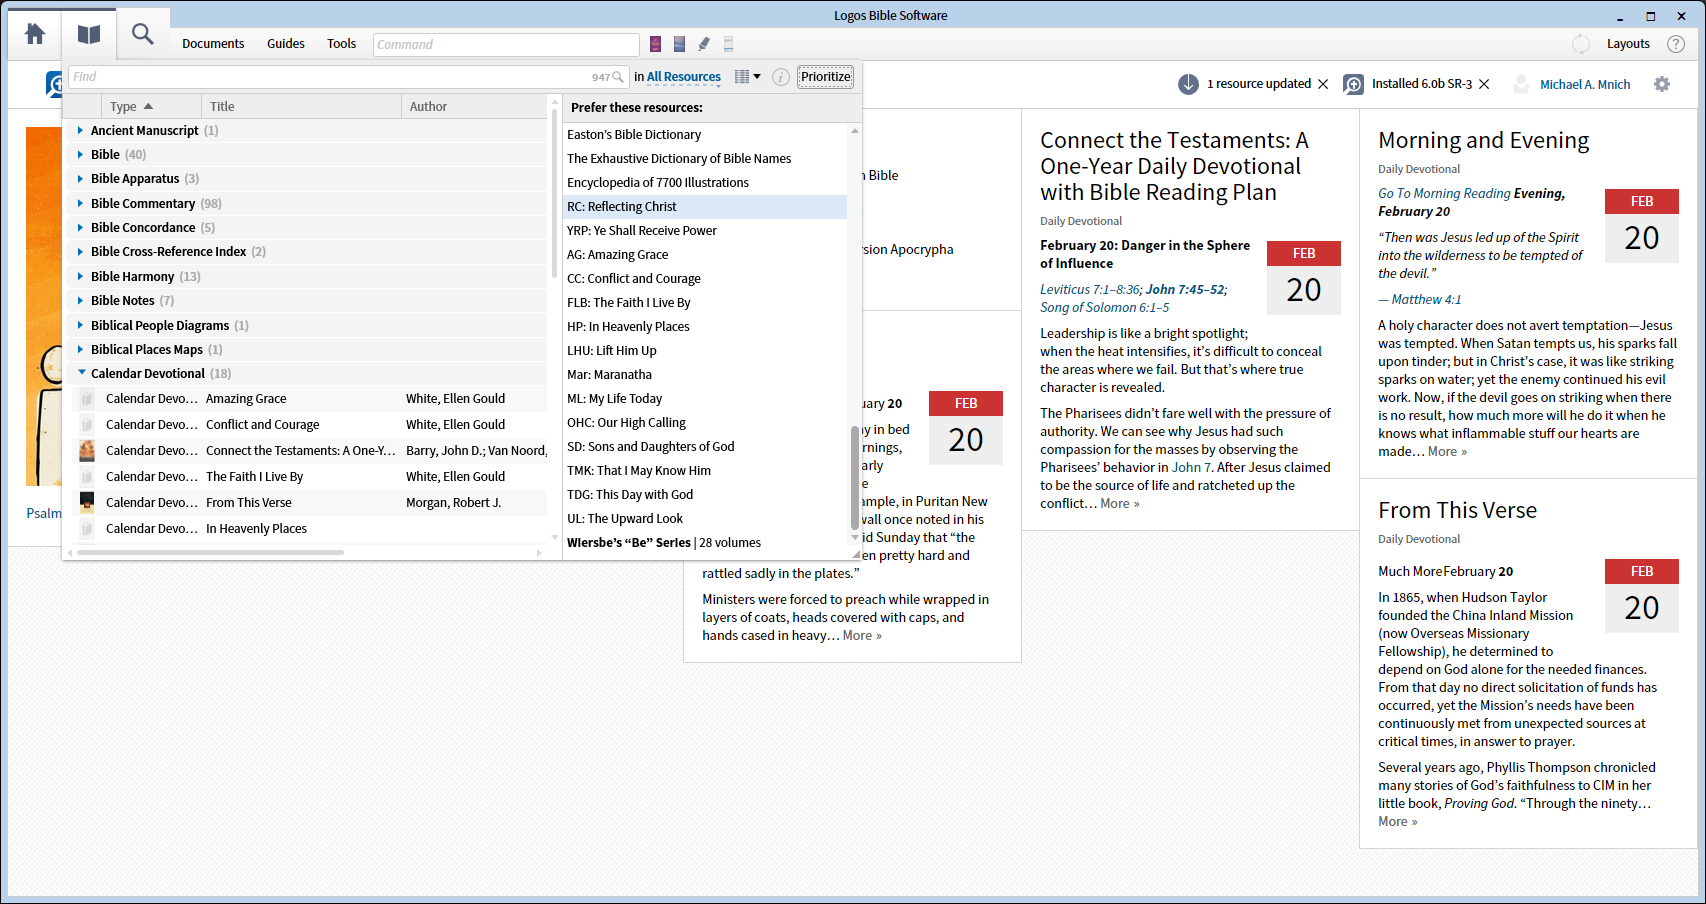Expand the Biblical People Diagrams group
Viewport: 1706px width, 904px height.
tap(80, 325)
